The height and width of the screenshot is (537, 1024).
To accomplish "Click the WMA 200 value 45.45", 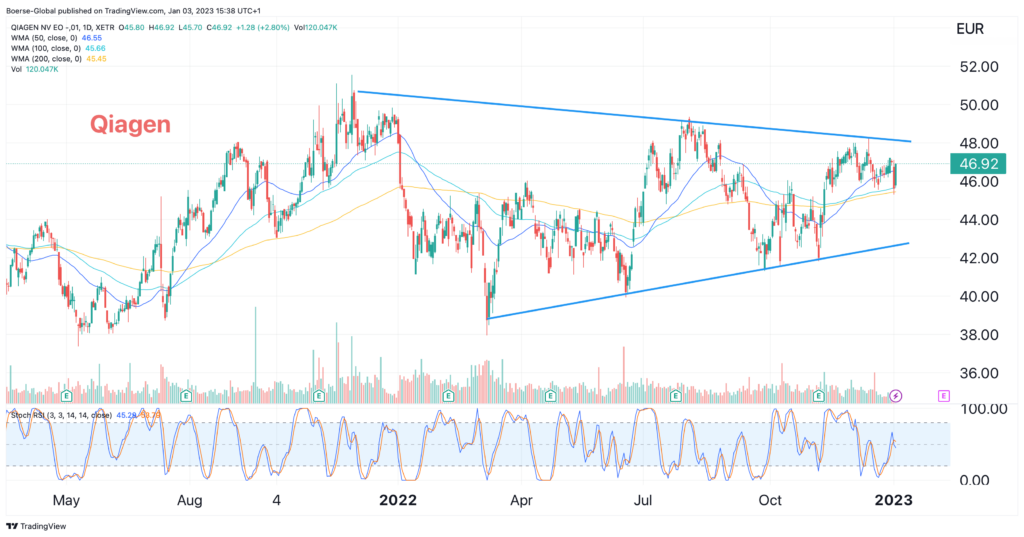I will [x=95, y=59].
